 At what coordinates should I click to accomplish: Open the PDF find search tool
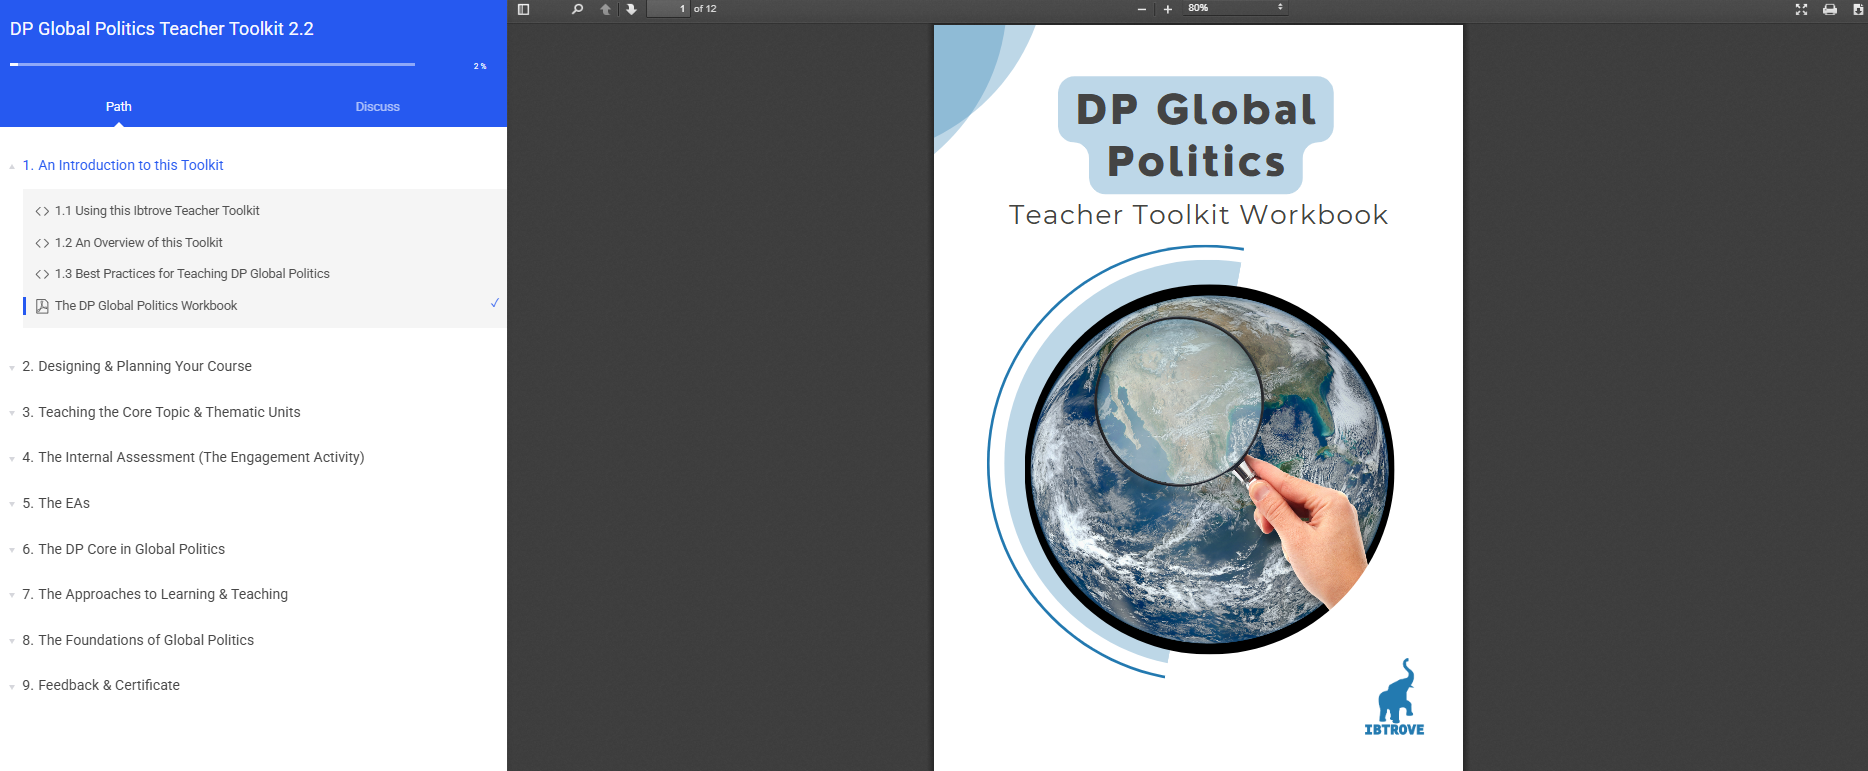577,9
